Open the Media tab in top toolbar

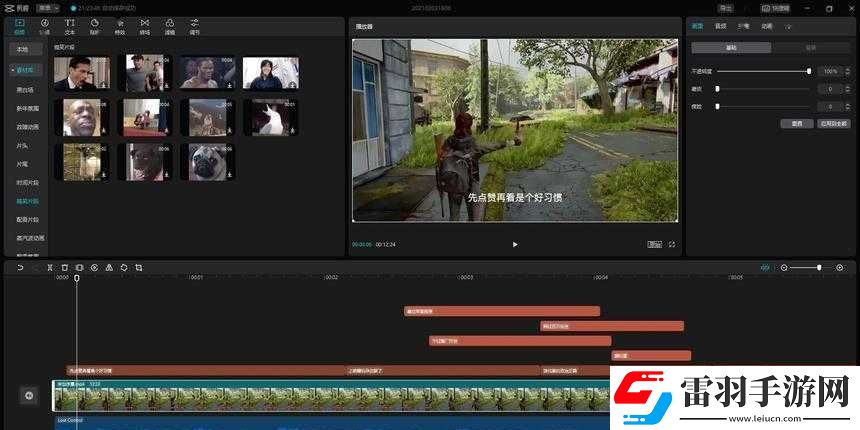pyautogui.click(x=19, y=26)
